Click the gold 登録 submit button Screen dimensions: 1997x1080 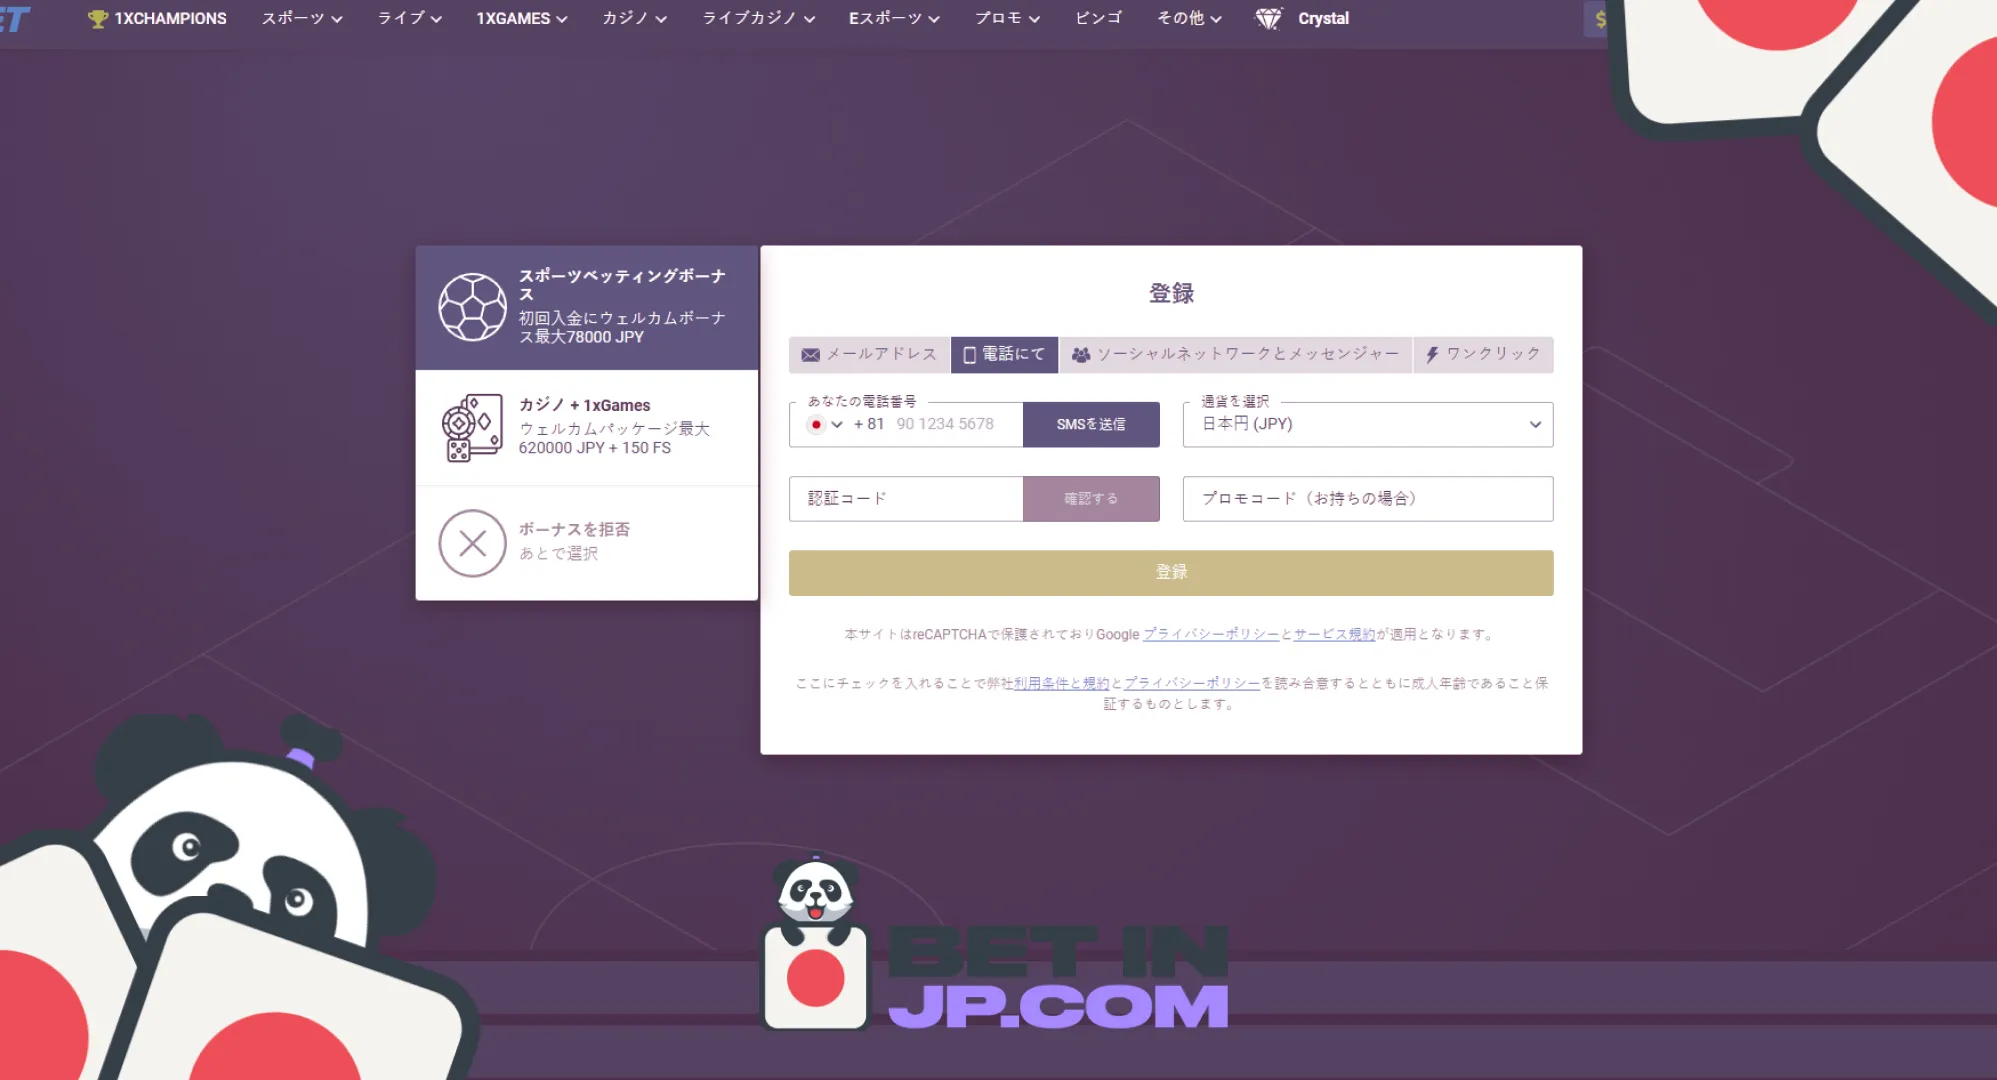coord(1171,573)
